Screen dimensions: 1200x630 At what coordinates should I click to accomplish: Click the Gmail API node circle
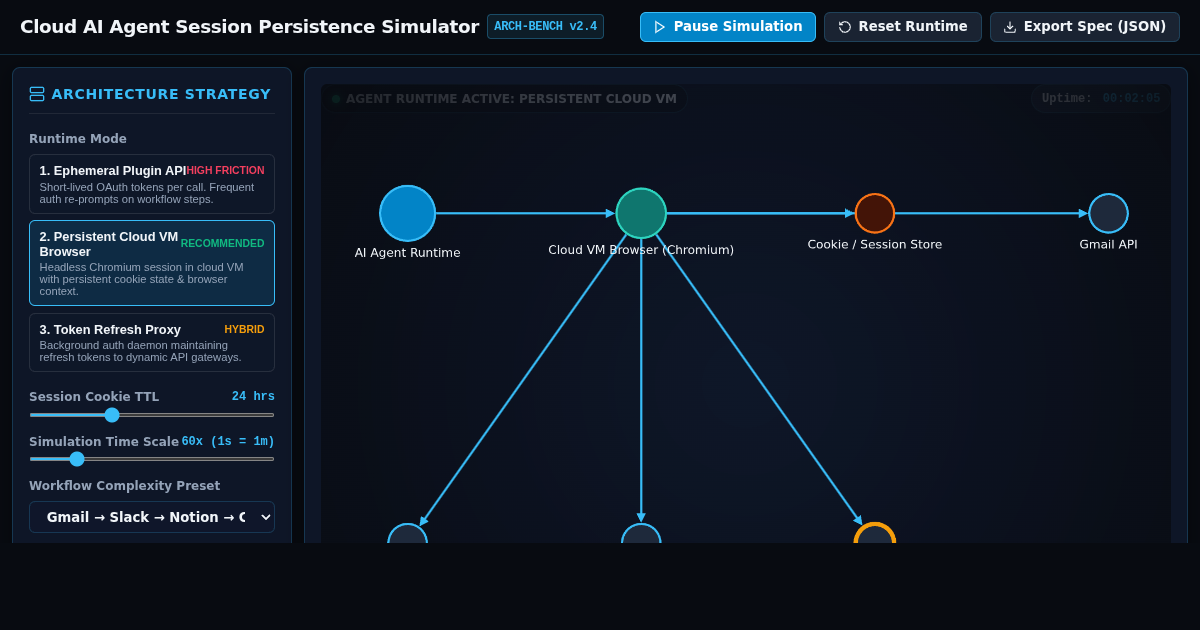[1108, 213]
